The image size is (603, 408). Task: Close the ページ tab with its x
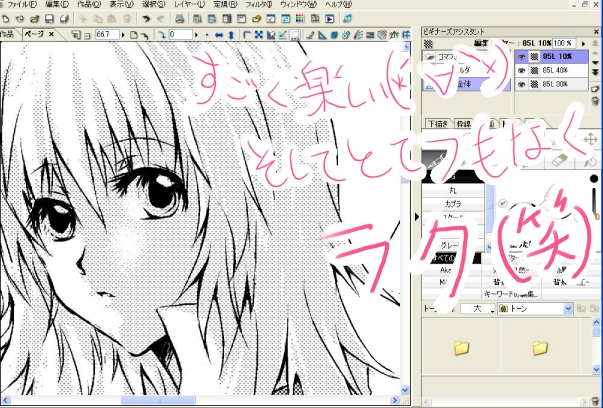point(51,34)
